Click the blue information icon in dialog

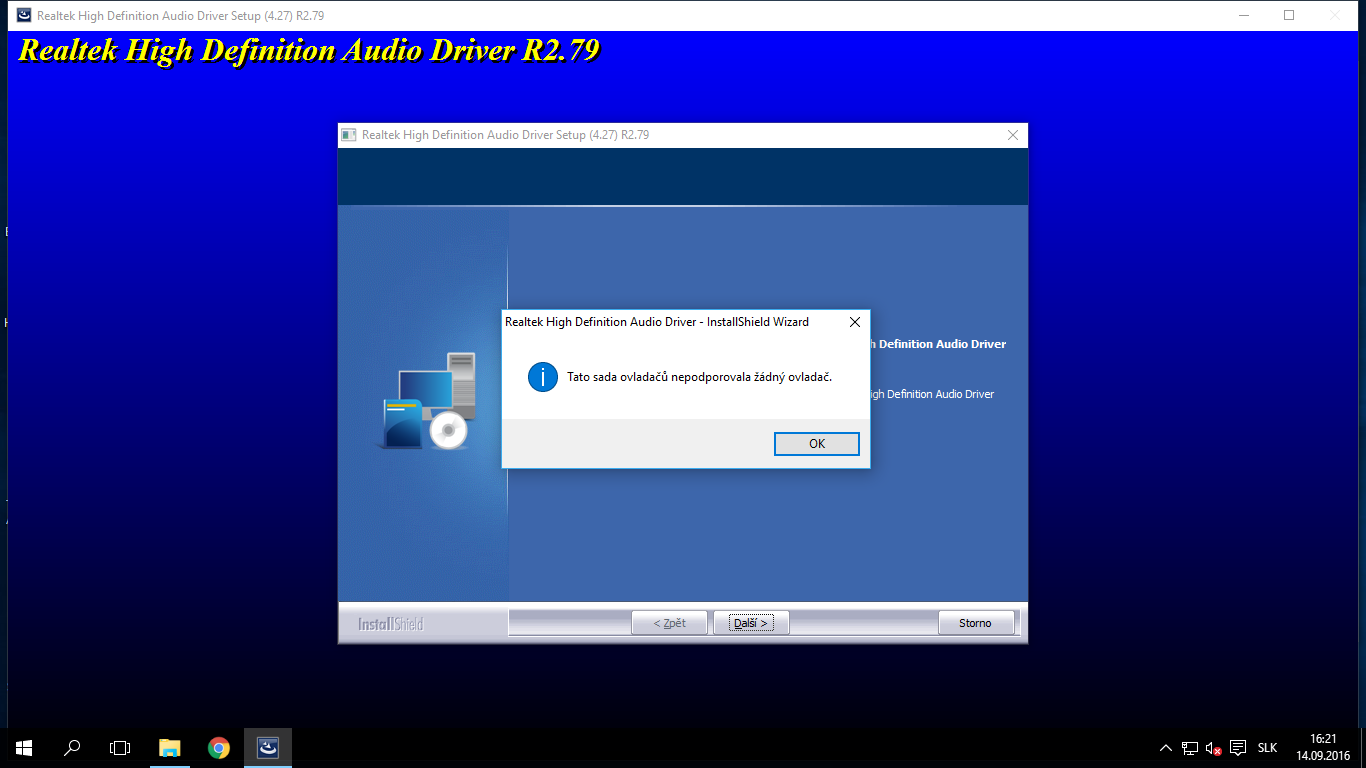point(542,377)
